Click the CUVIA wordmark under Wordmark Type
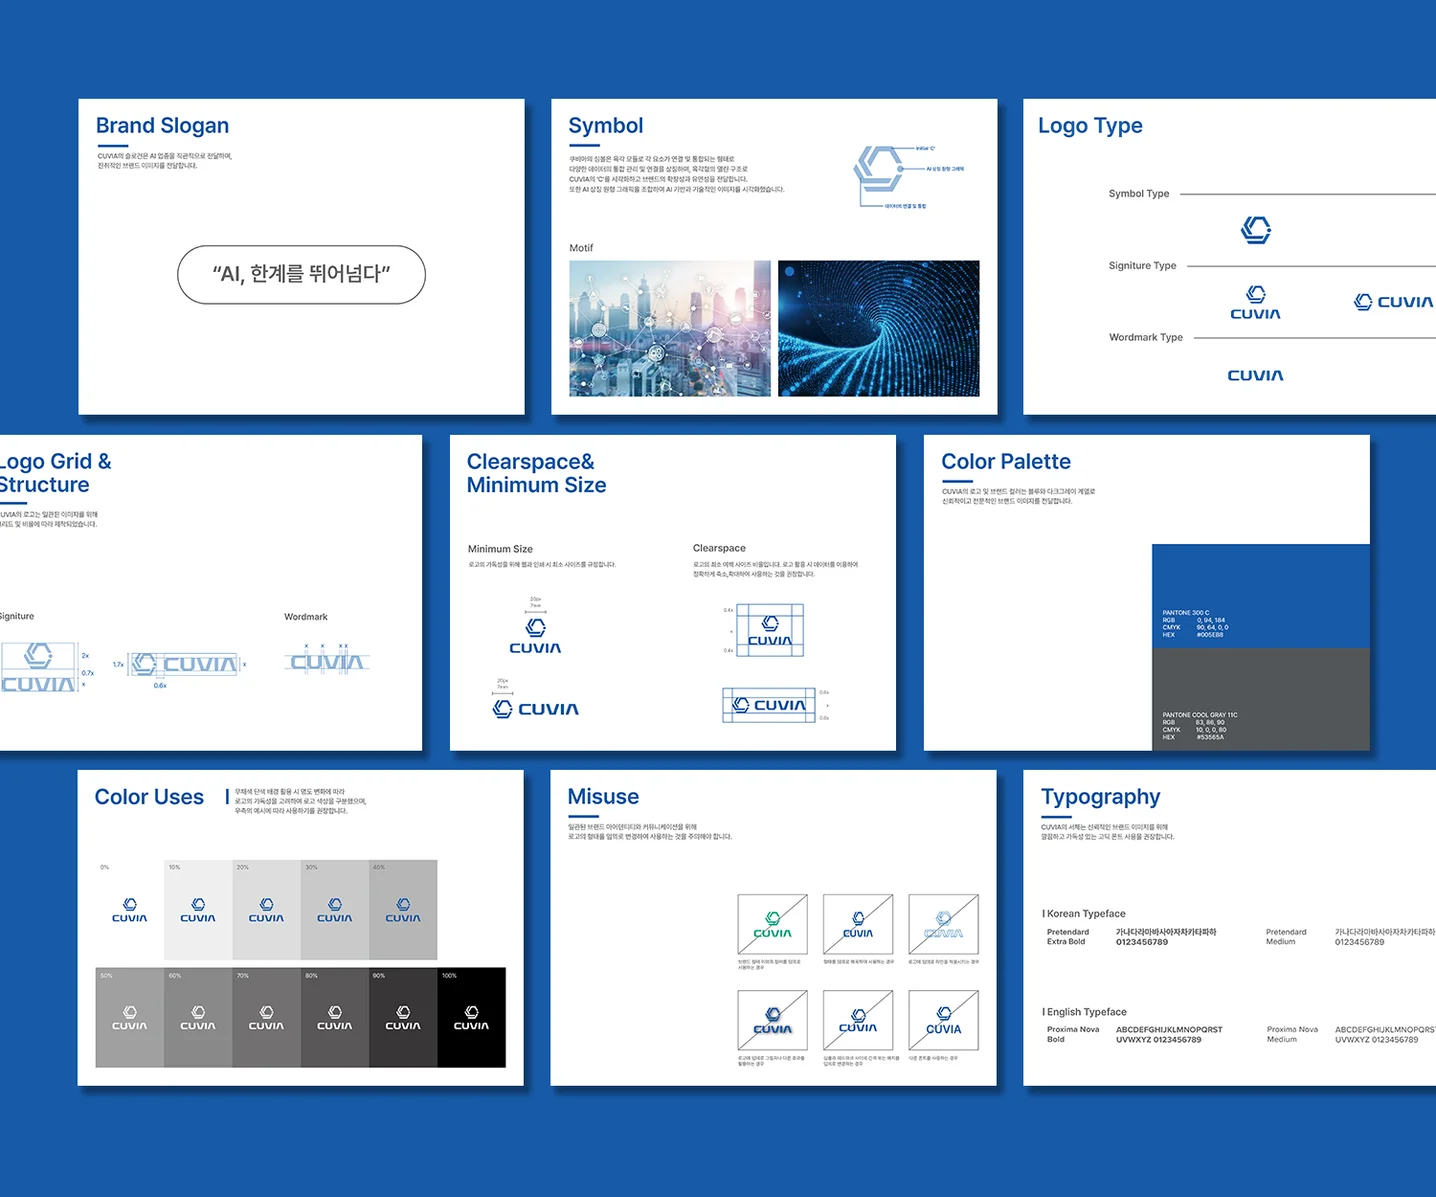 pyautogui.click(x=1255, y=375)
